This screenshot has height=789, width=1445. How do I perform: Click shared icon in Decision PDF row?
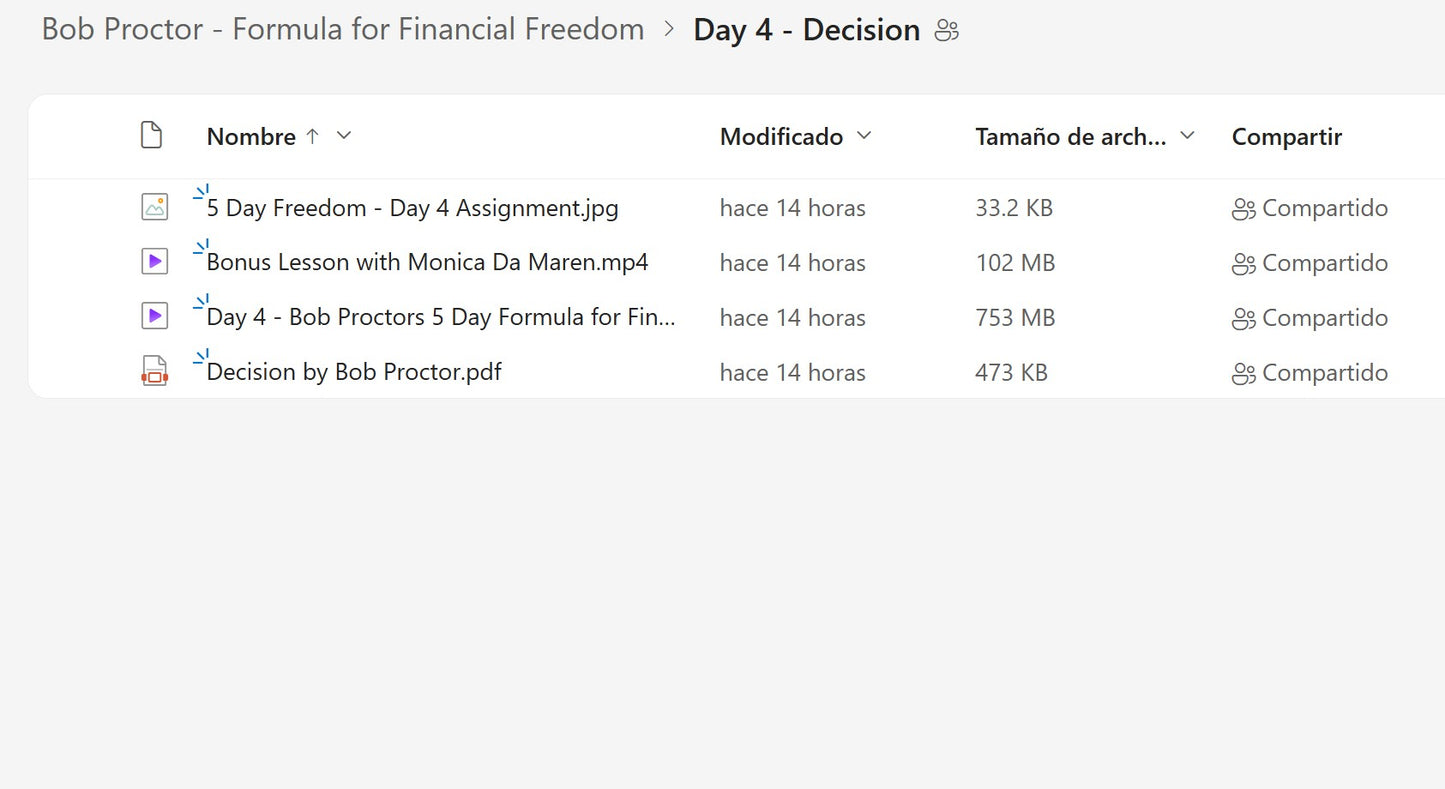[1243, 373]
